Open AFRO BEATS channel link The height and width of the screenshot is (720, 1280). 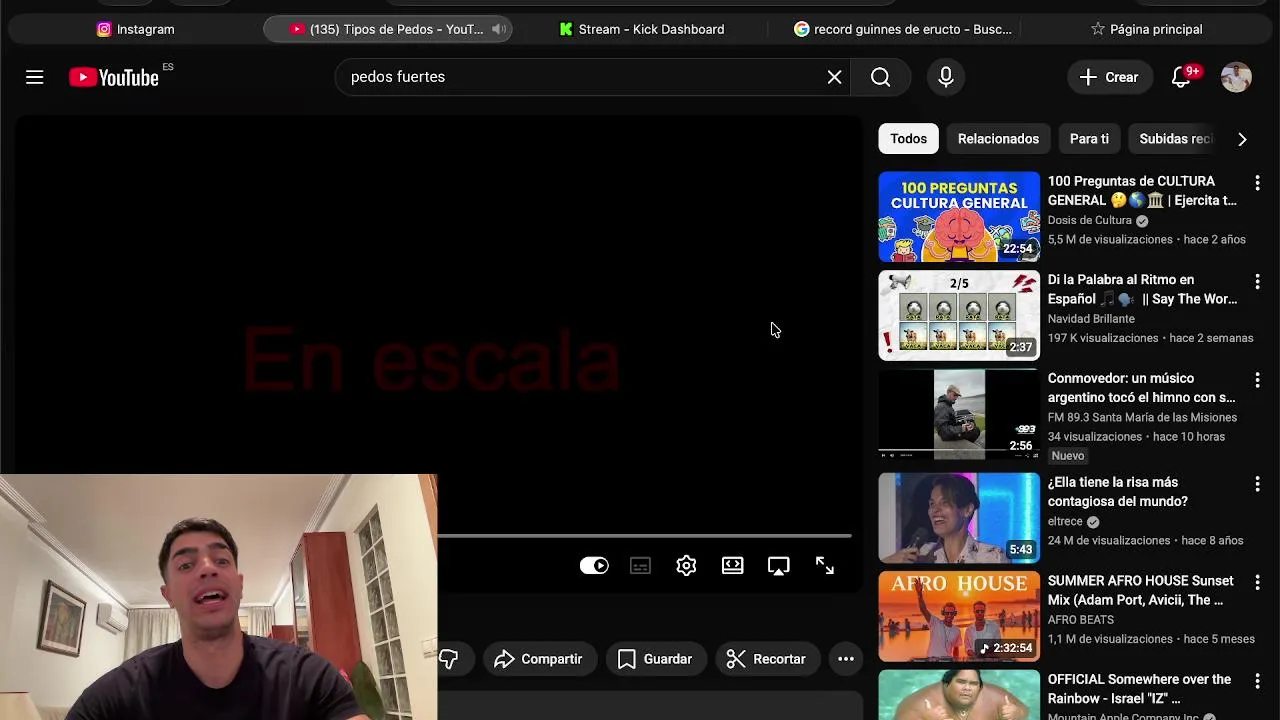1081,620
